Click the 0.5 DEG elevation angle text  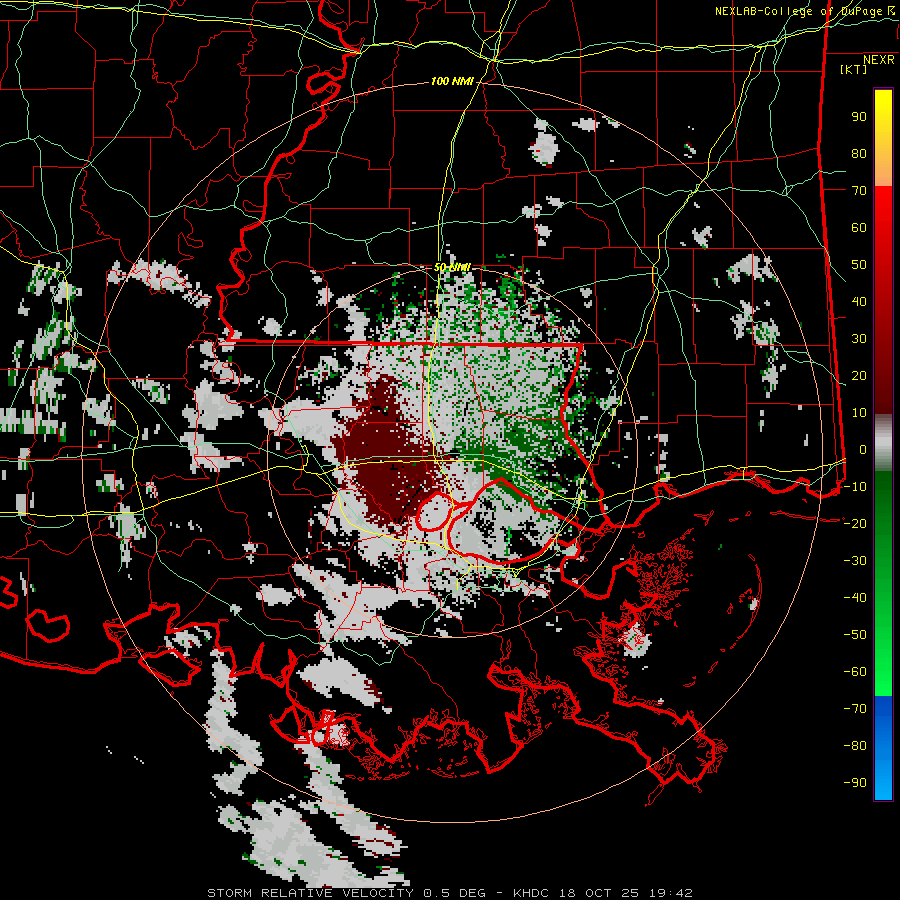point(454,893)
